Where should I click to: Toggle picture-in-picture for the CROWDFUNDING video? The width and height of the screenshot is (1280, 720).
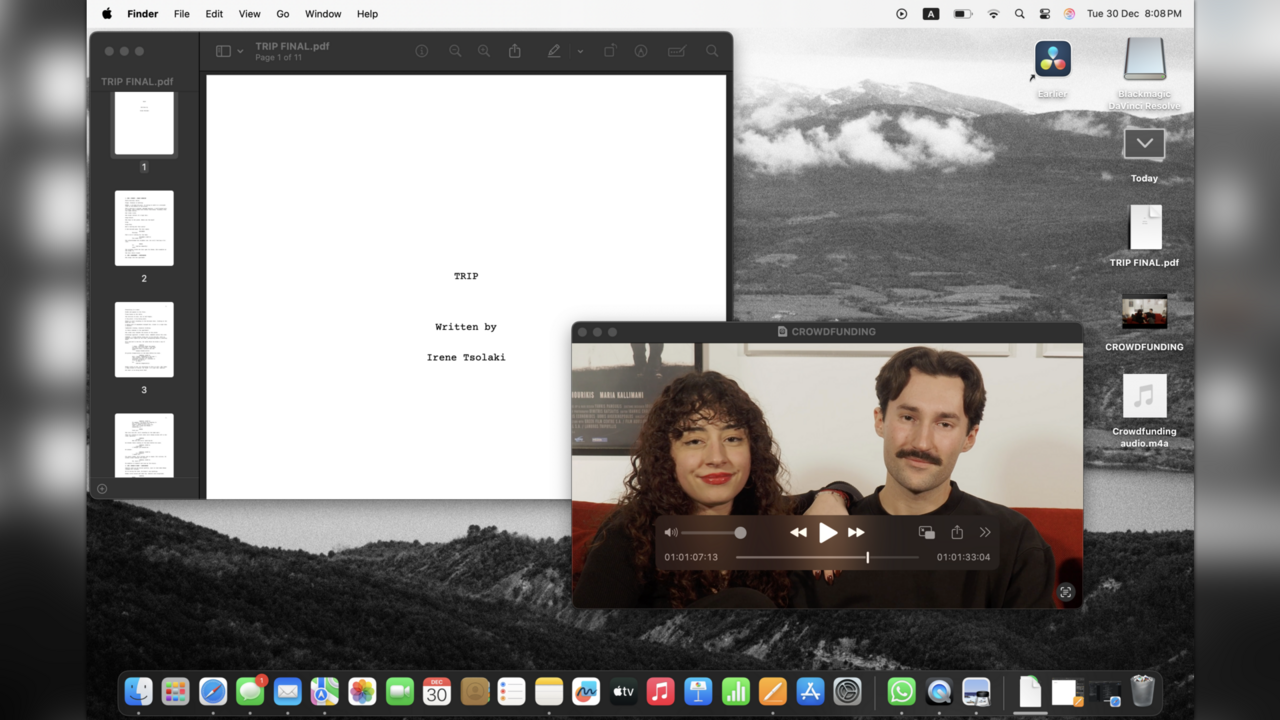(926, 533)
